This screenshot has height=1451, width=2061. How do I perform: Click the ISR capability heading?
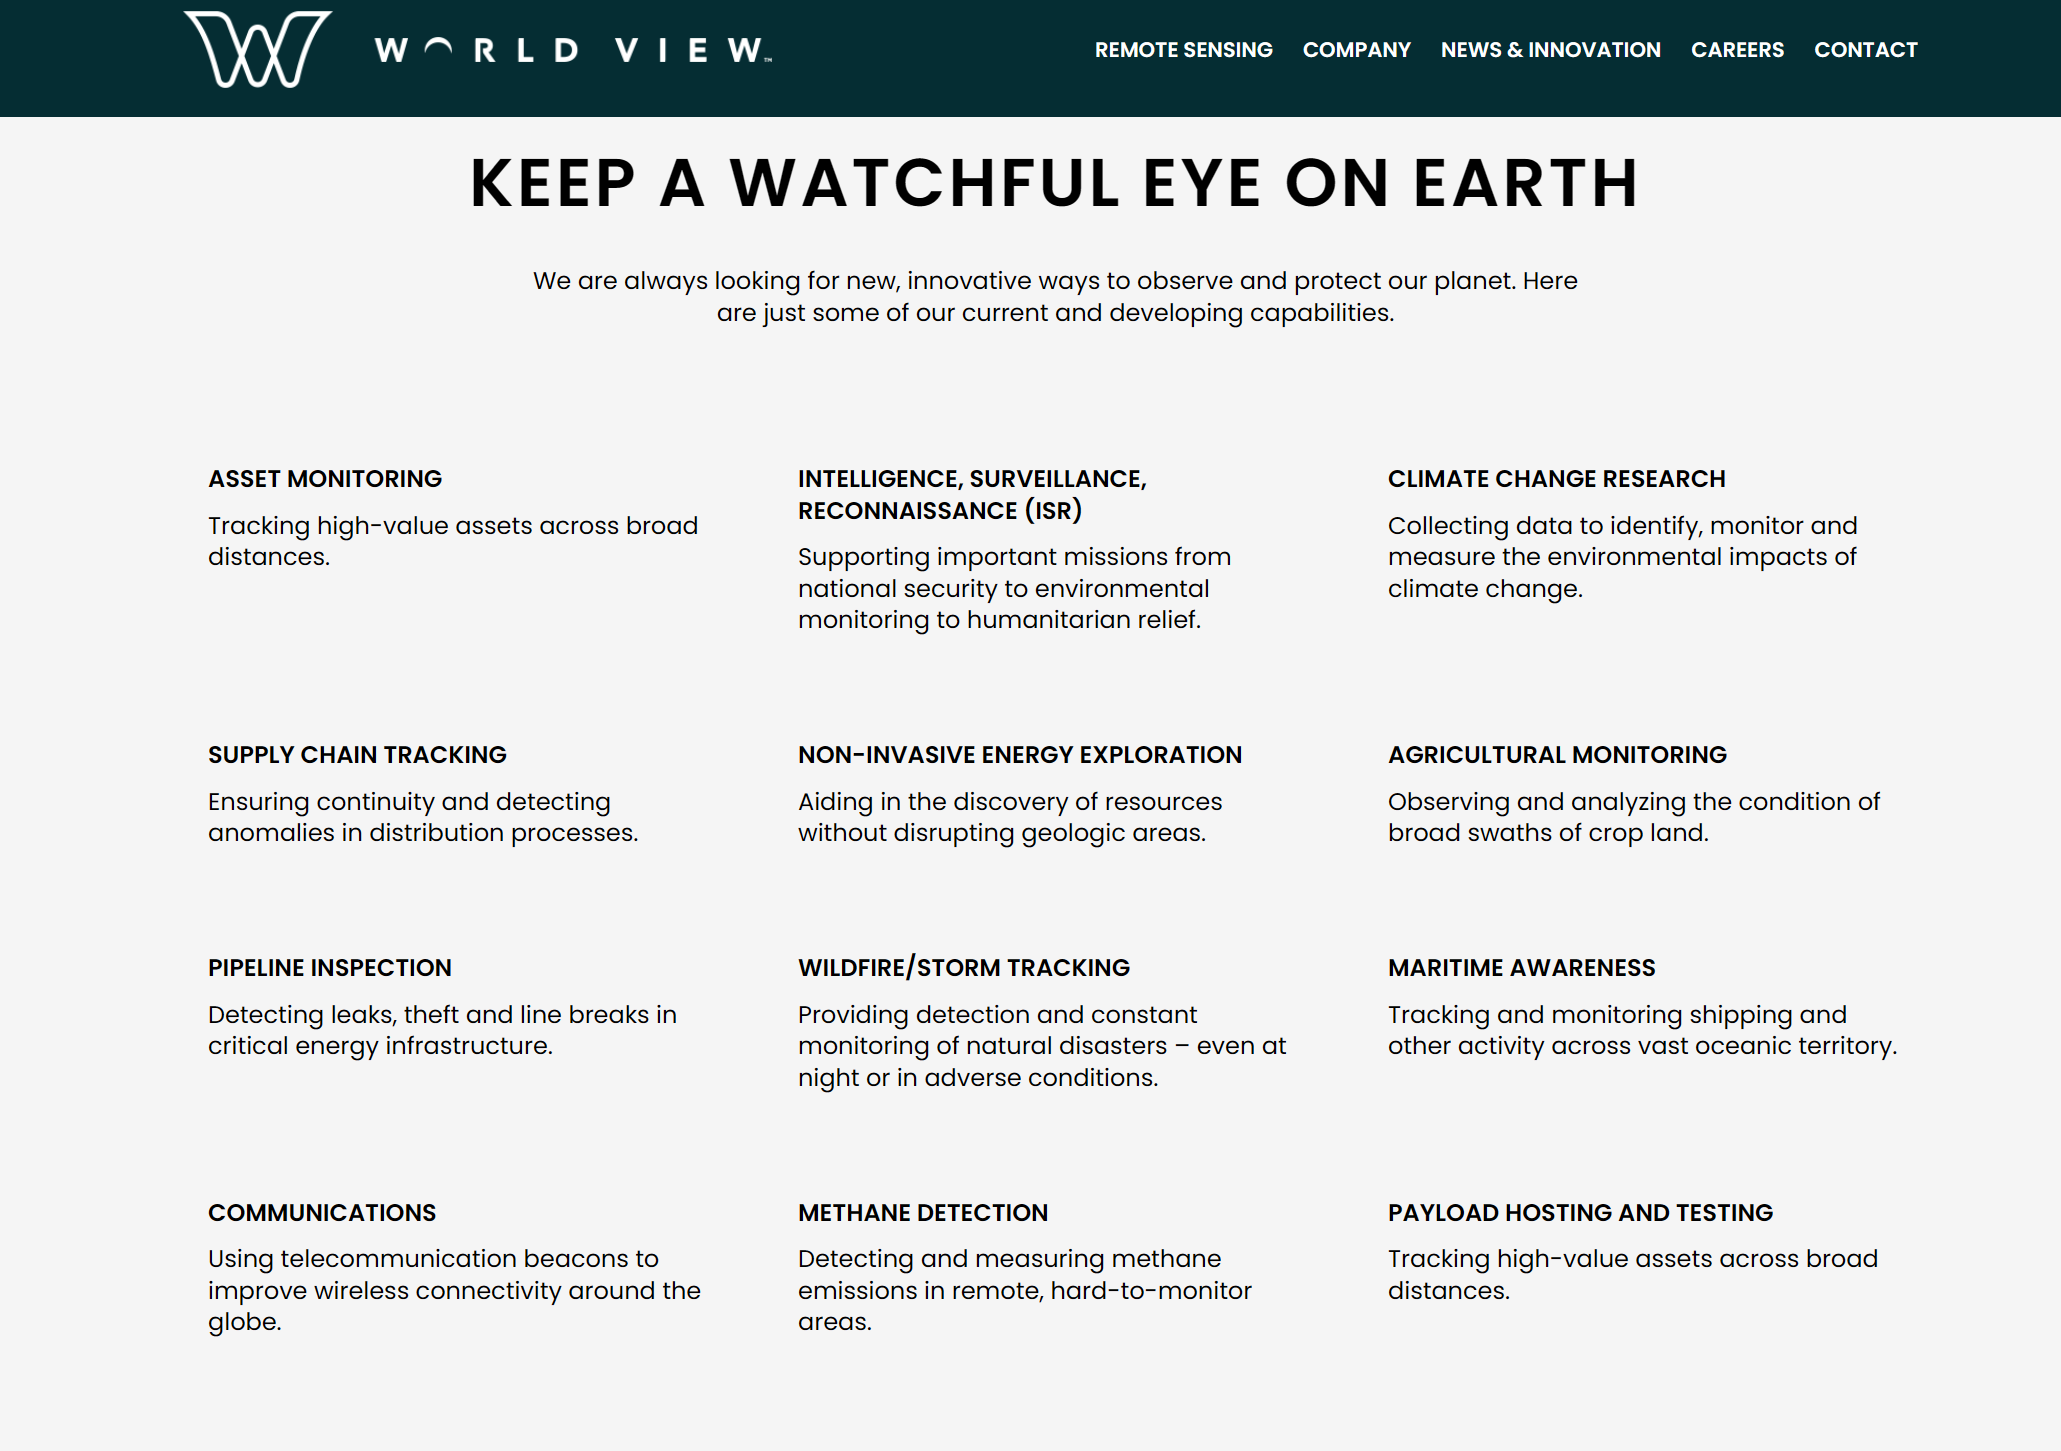pyautogui.click(x=972, y=495)
